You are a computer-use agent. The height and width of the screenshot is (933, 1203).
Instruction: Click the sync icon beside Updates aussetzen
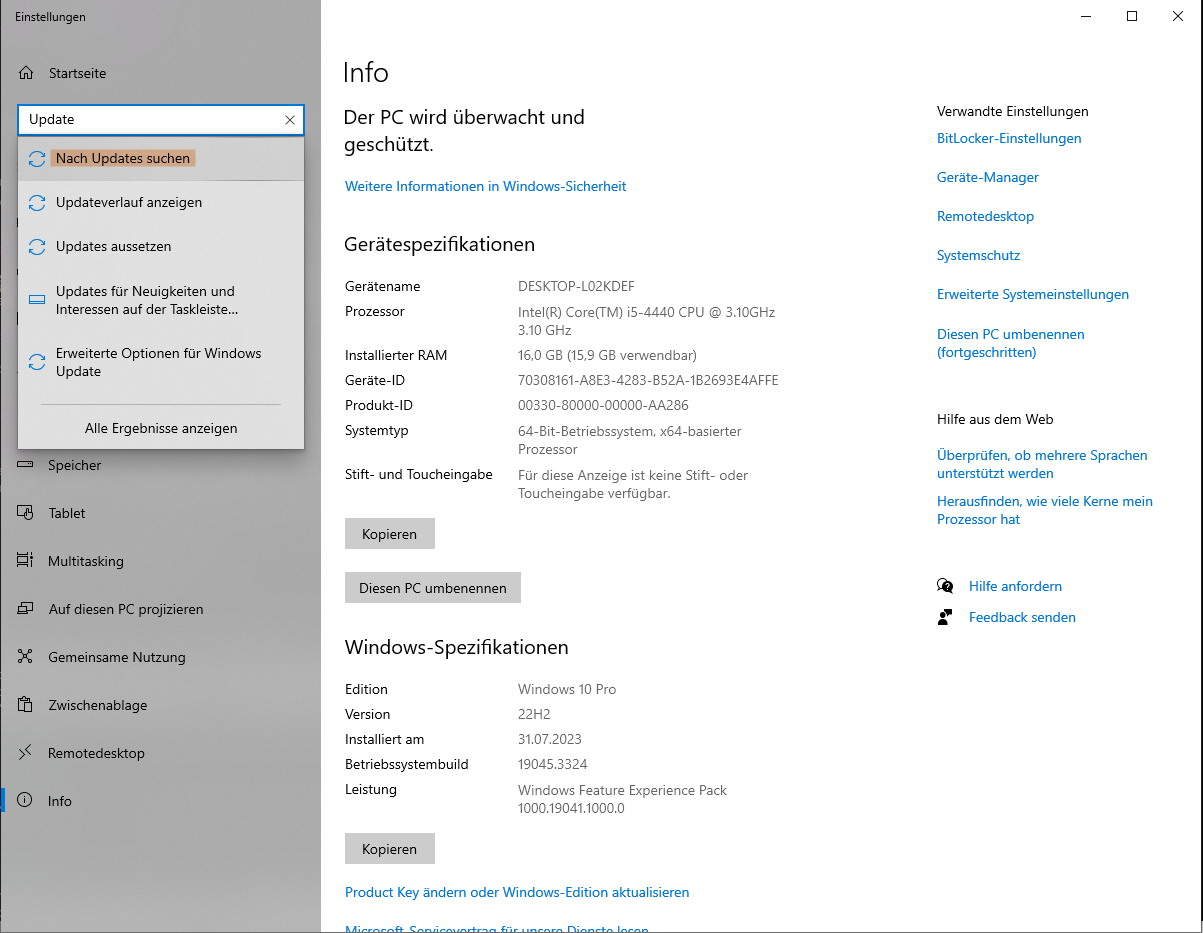click(x=37, y=247)
